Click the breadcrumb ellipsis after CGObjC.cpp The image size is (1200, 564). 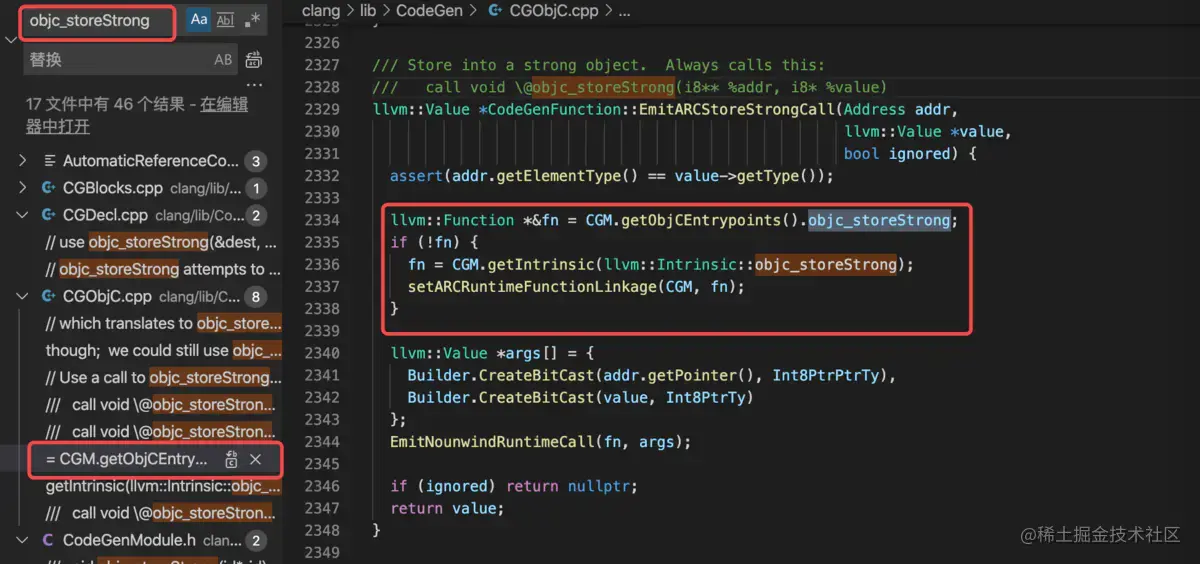pyautogui.click(x=625, y=11)
